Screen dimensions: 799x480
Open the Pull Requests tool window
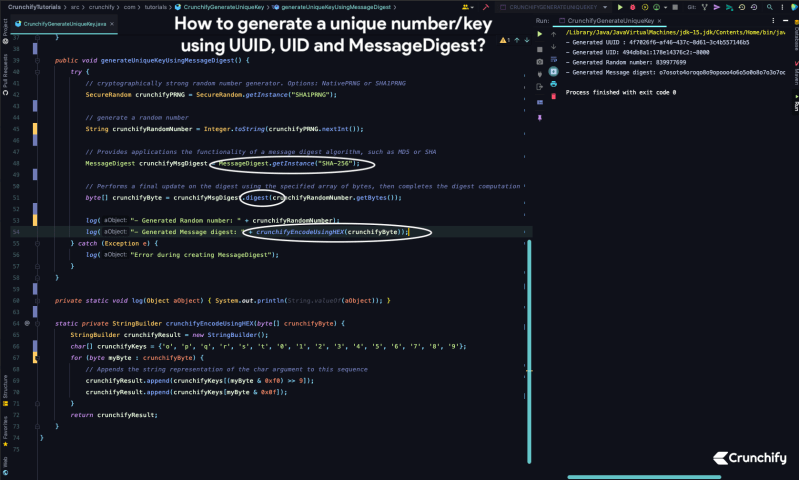tap(5, 75)
